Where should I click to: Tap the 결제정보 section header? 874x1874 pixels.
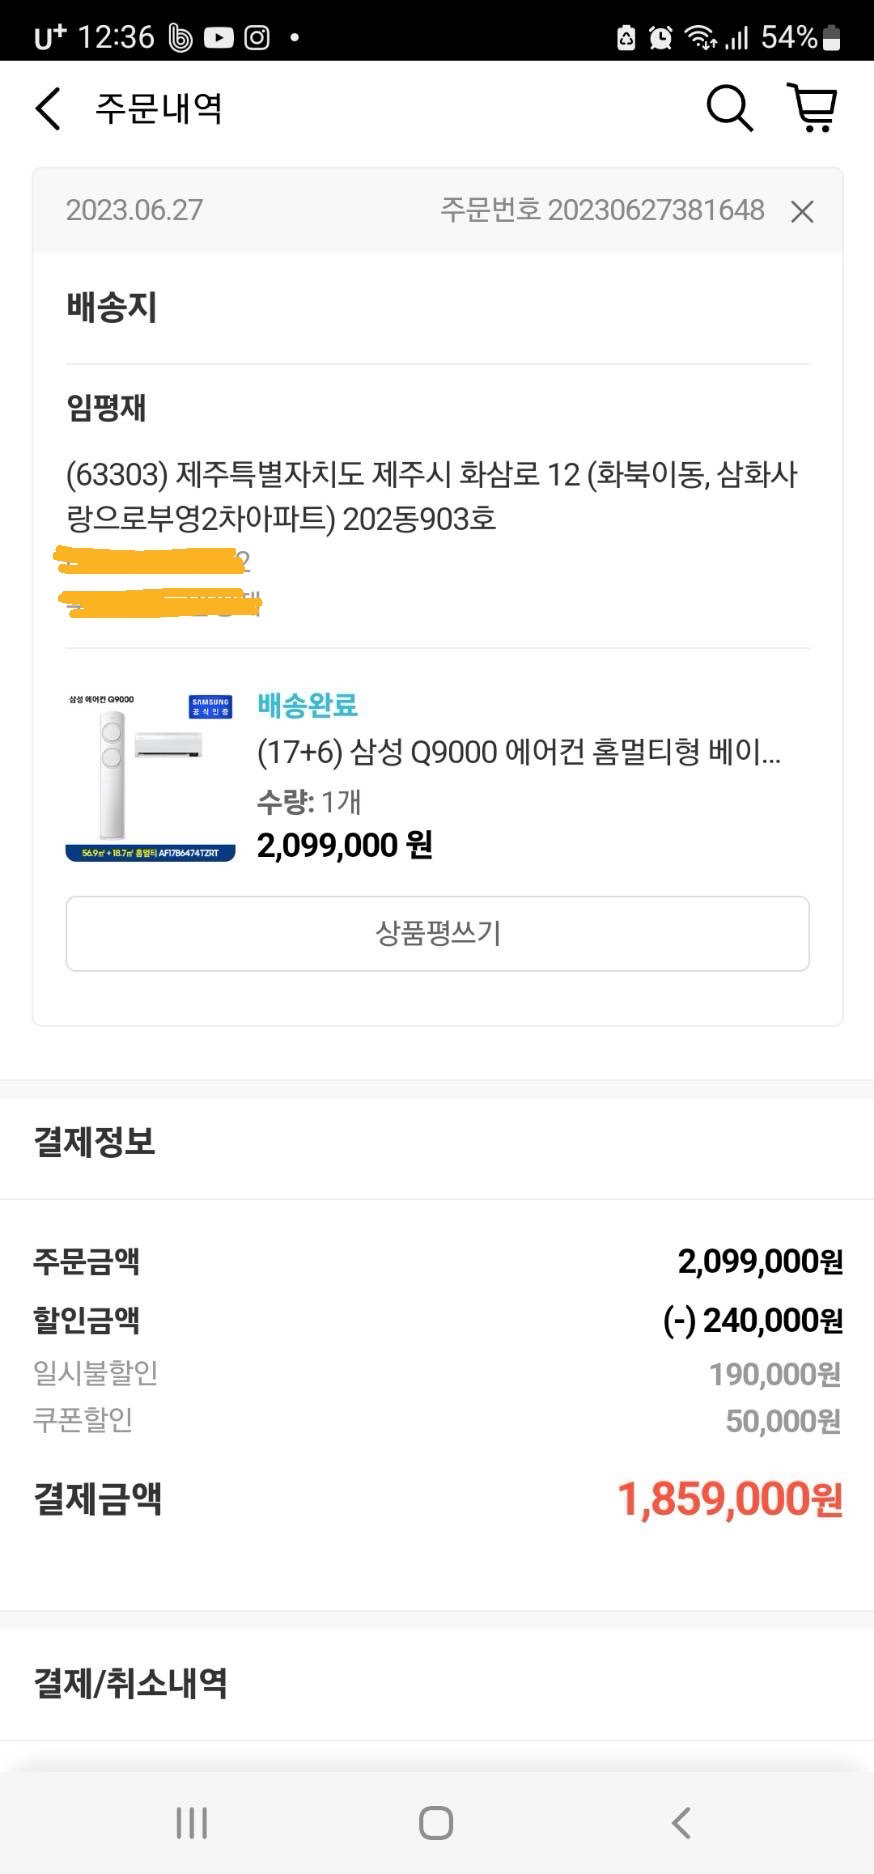(x=95, y=1141)
